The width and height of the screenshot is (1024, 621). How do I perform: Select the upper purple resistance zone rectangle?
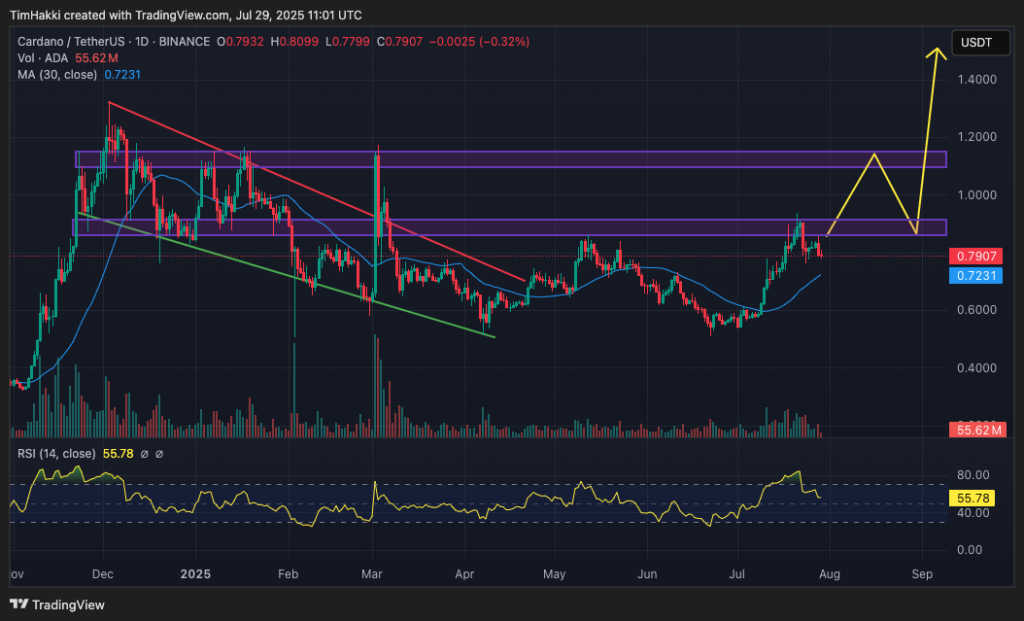coord(500,159)
